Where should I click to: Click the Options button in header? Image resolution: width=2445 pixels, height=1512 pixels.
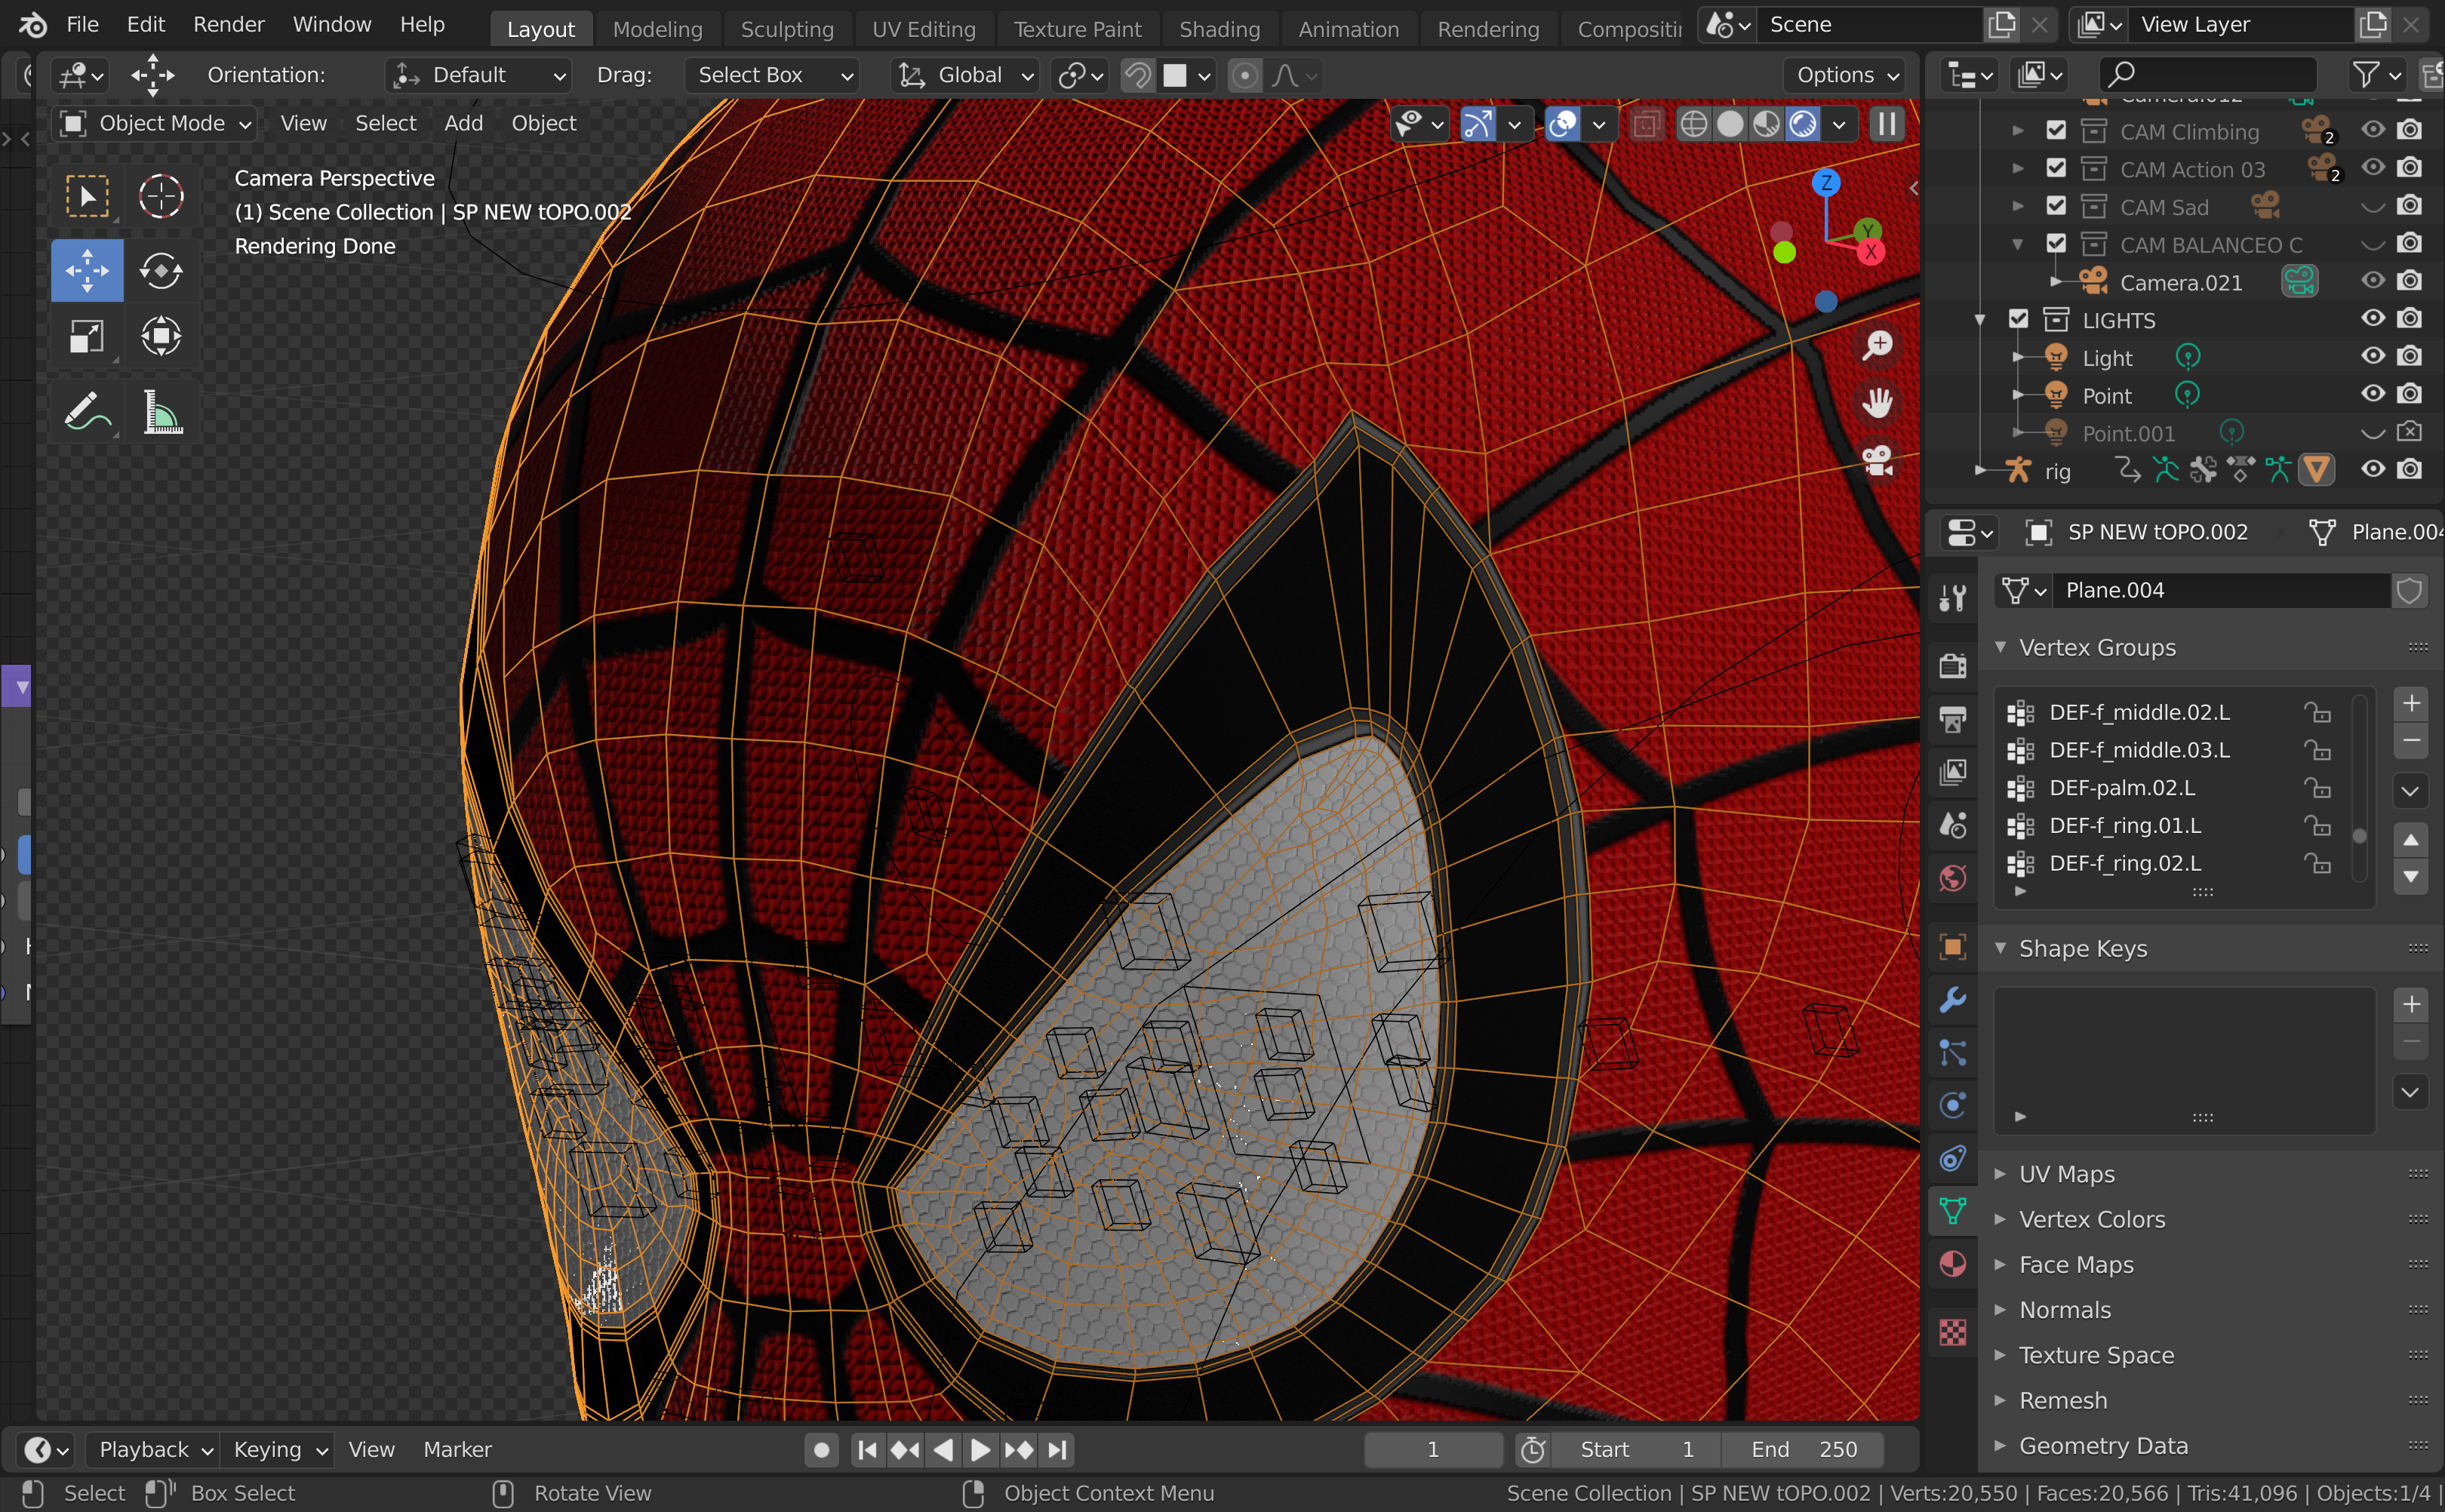point(1846,75)
